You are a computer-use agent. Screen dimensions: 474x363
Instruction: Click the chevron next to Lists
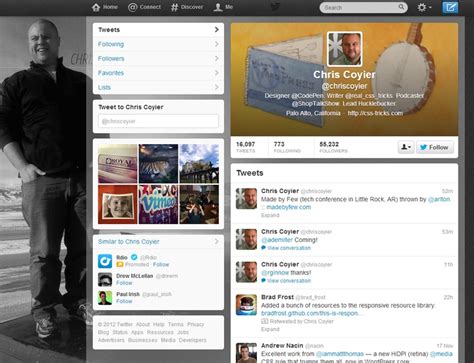pyautogui.click(x=217, y=87)
